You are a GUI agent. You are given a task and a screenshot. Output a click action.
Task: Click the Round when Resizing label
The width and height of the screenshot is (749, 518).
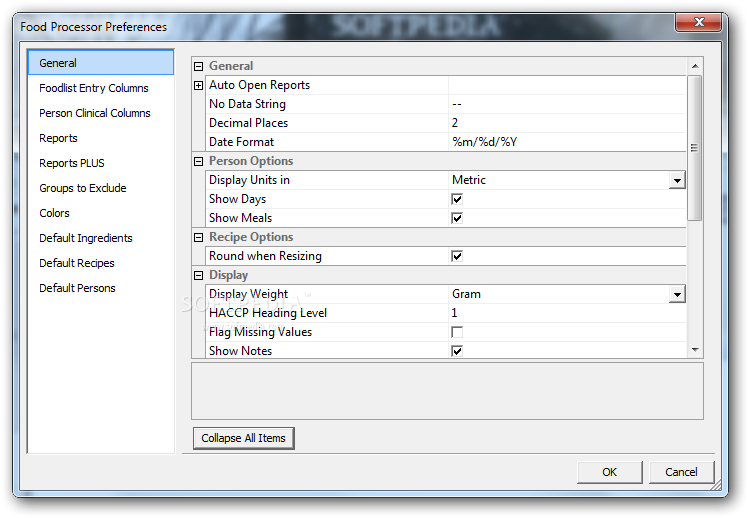click(265, 256)
